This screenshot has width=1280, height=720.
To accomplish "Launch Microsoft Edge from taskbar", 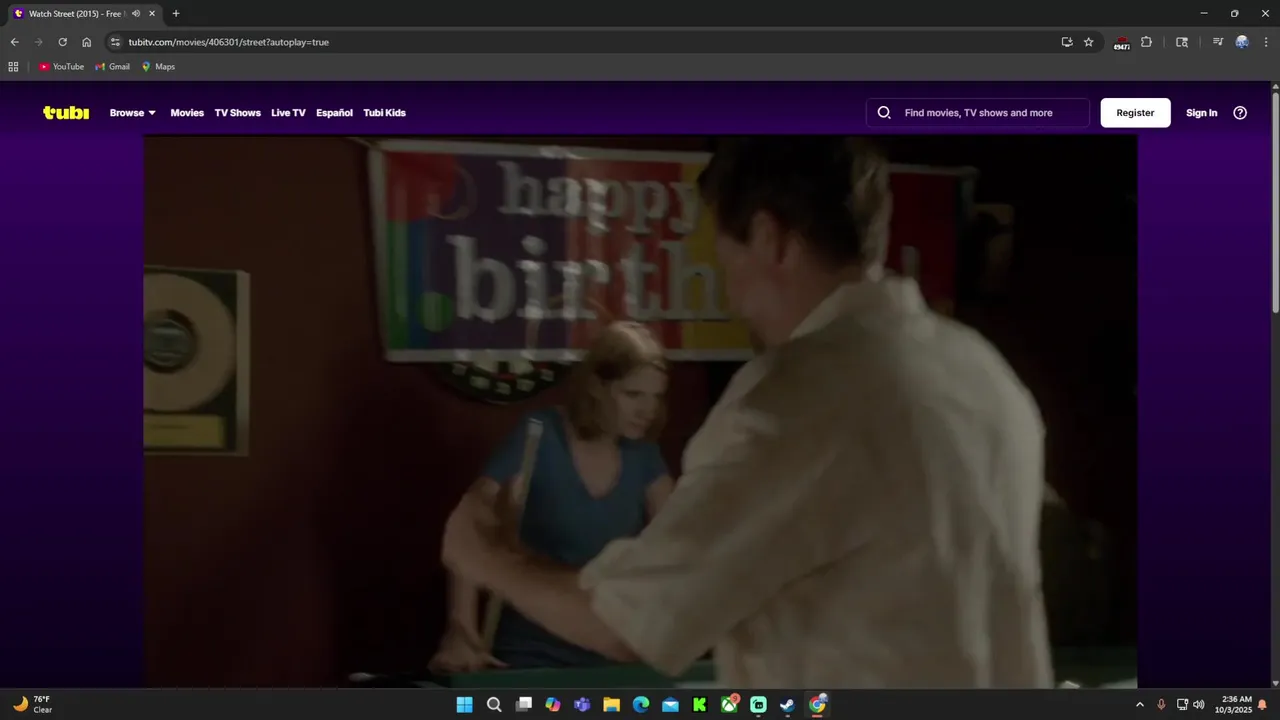I will 641,705.
